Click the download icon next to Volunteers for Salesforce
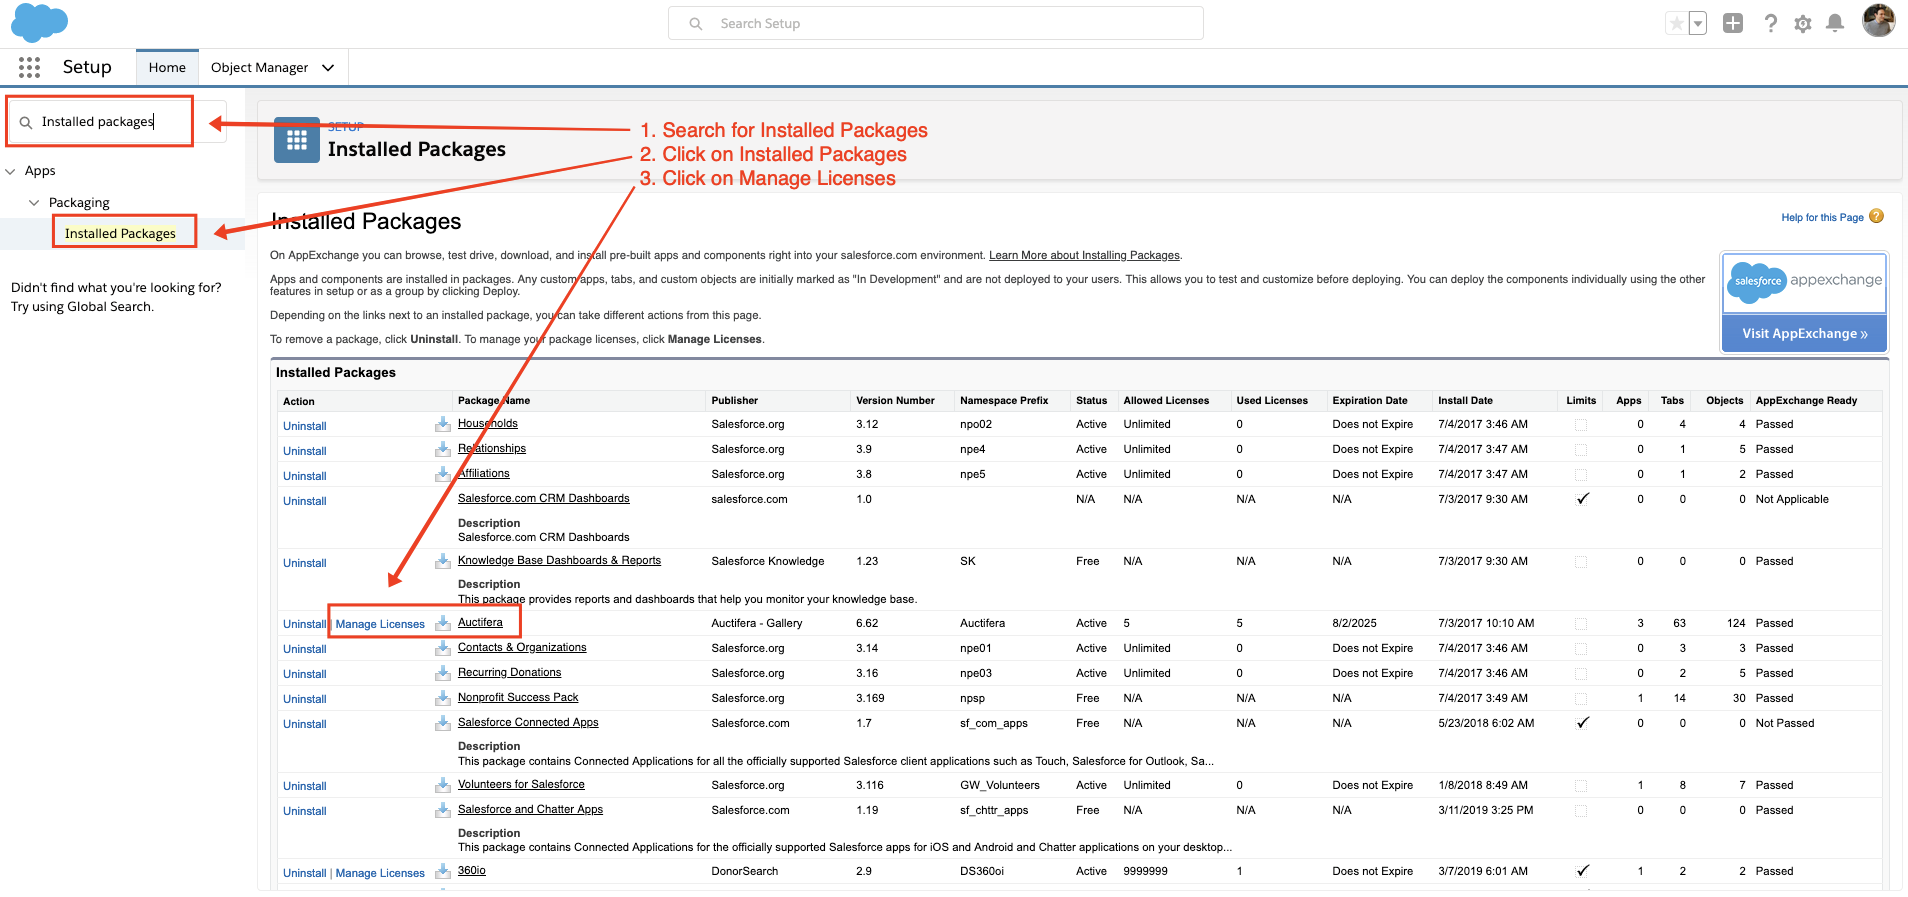 (443, 785)
